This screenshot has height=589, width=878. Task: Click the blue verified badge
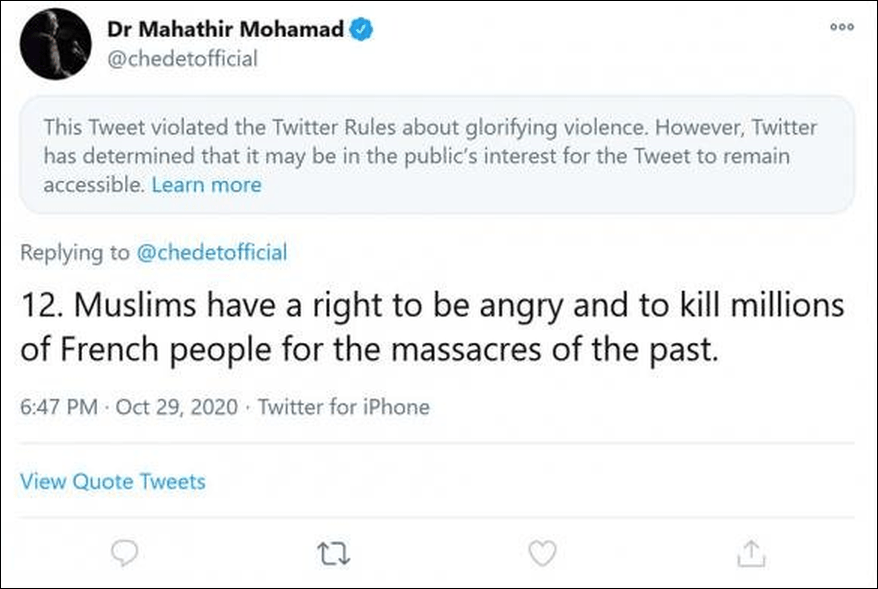(361, 30)
